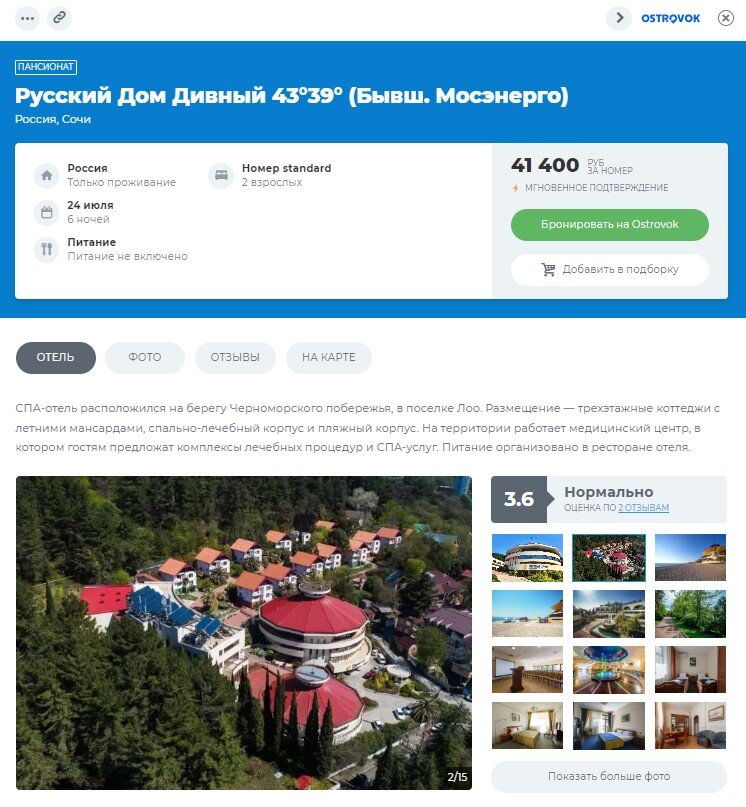Open the ОТЗЫВЫ tab
Viewport: 746px width, 807px height.
(x=235, y=357)
